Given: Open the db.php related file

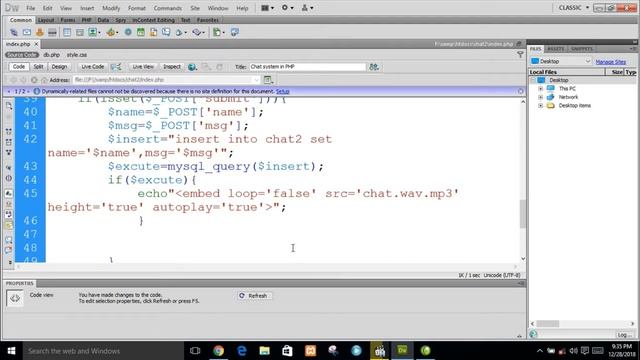Looking at the screenshot, I should click(51, 55).
